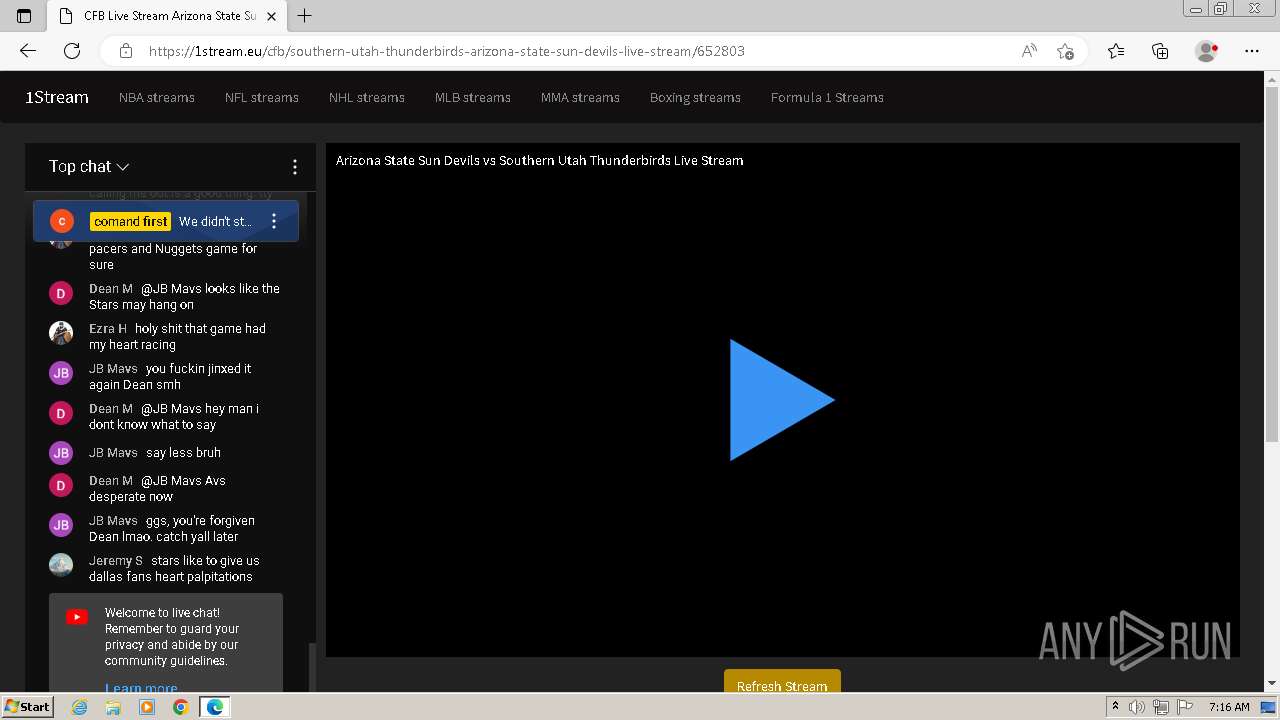This screenshot has width=1280, height=720.
Task: Open the volume speaker tray icon
Action: 1137,707
